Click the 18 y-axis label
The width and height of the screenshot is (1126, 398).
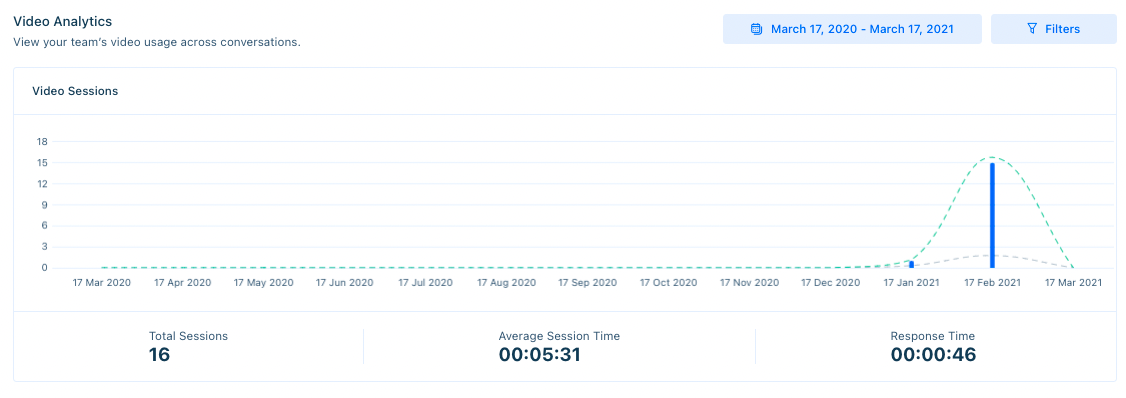pyautogui.click(x=42, y=142)
